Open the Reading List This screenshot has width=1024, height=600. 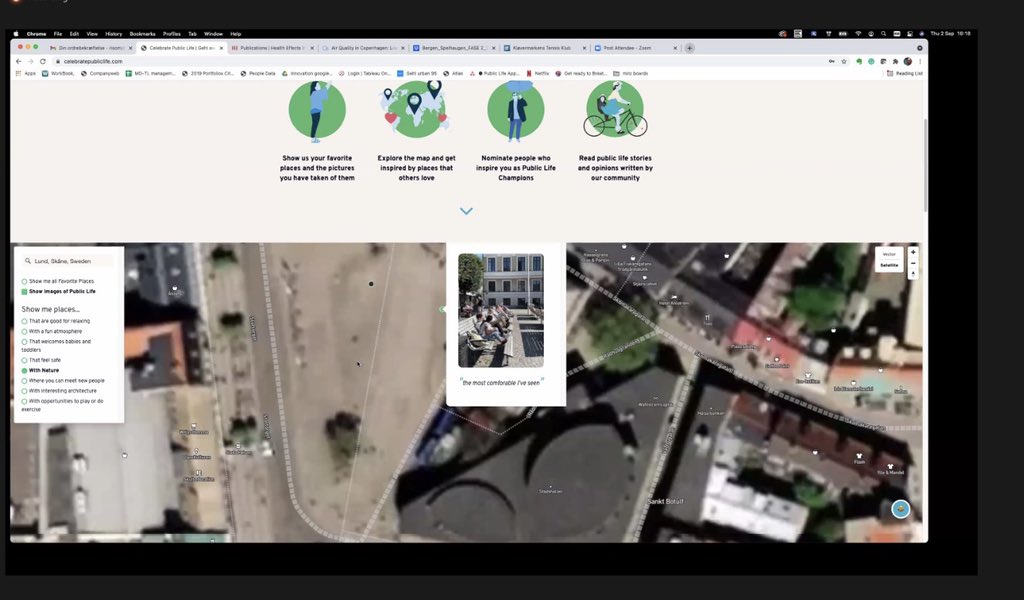[904, 73]
